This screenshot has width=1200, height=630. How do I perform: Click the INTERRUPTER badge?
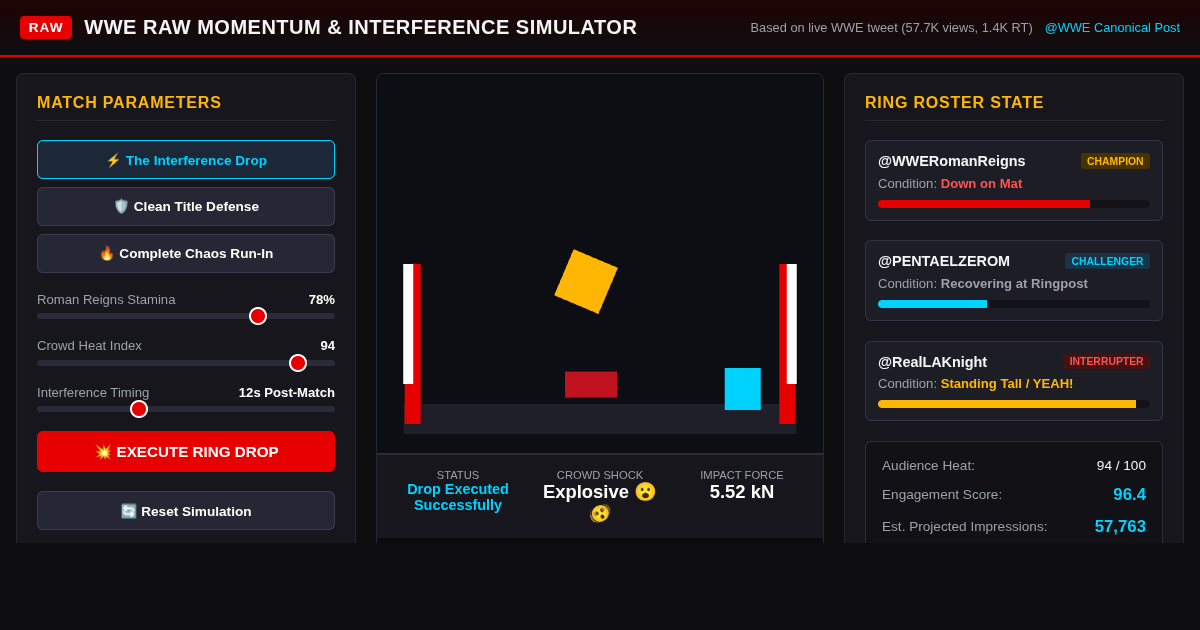click(1106, 361)
